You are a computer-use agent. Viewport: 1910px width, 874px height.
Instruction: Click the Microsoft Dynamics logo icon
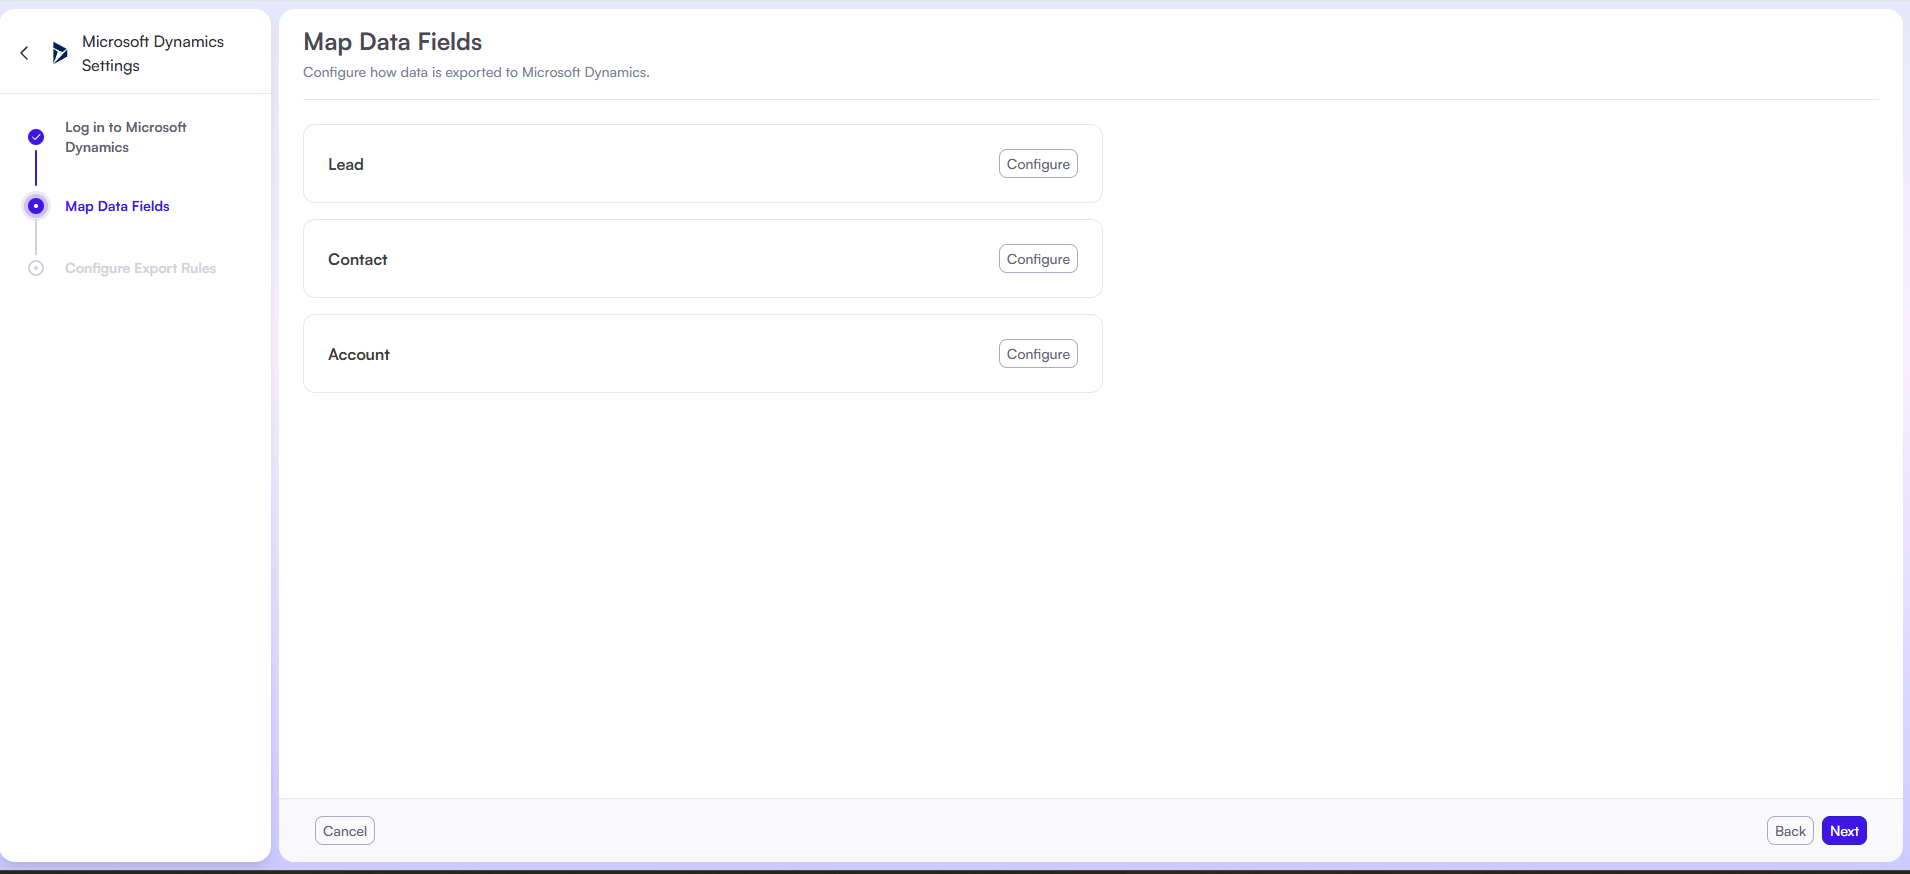click(x=60, y=53)
